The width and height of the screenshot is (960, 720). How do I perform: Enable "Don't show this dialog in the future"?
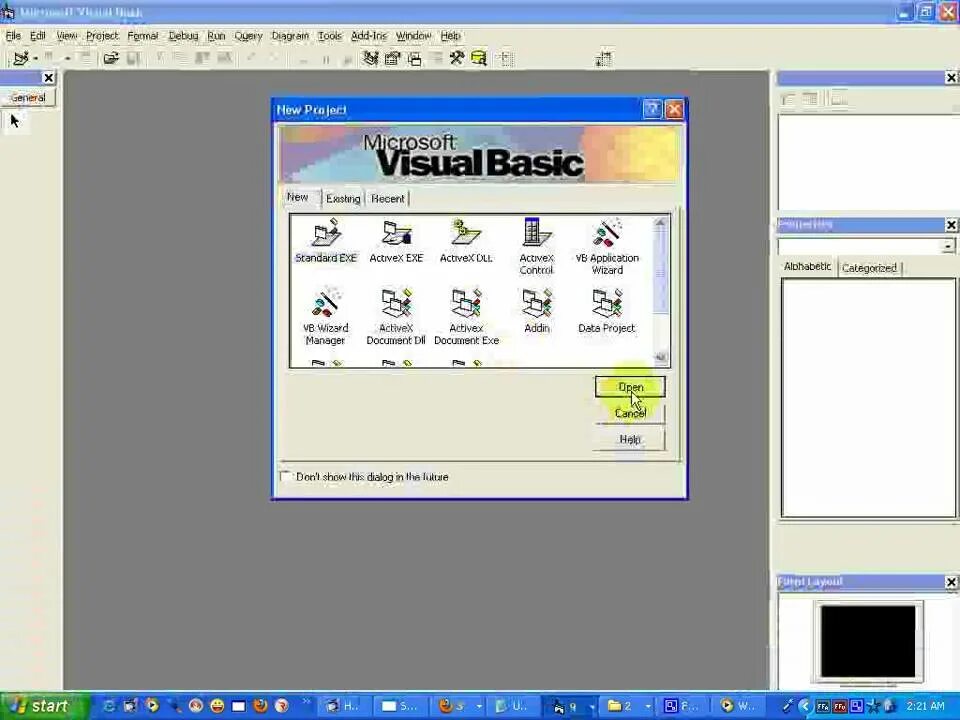[x=285, y=476]
